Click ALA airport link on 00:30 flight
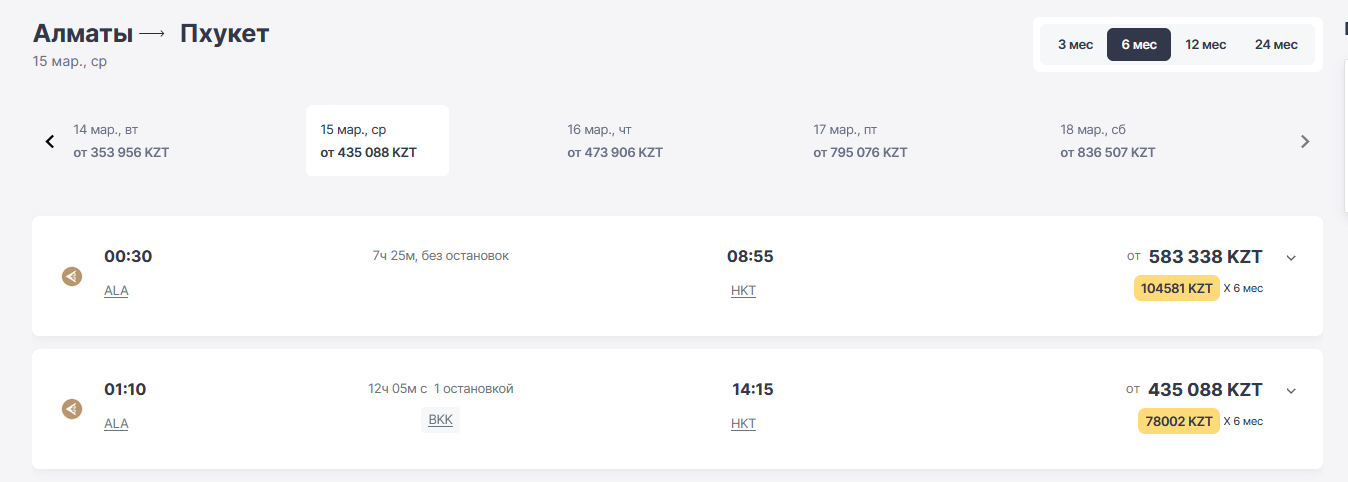The width and height of the screenshot is (1348, 482). (116, 291)
